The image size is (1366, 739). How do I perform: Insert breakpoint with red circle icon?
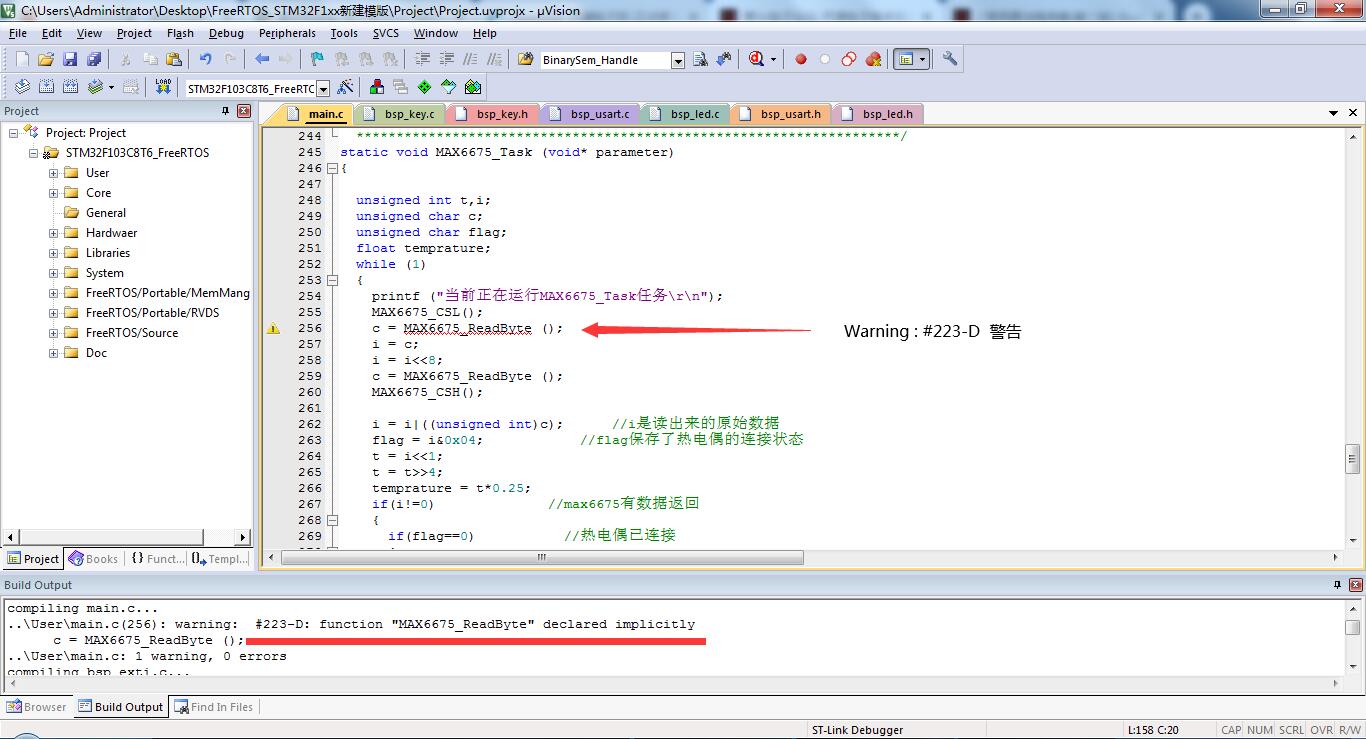coord(800,60)
